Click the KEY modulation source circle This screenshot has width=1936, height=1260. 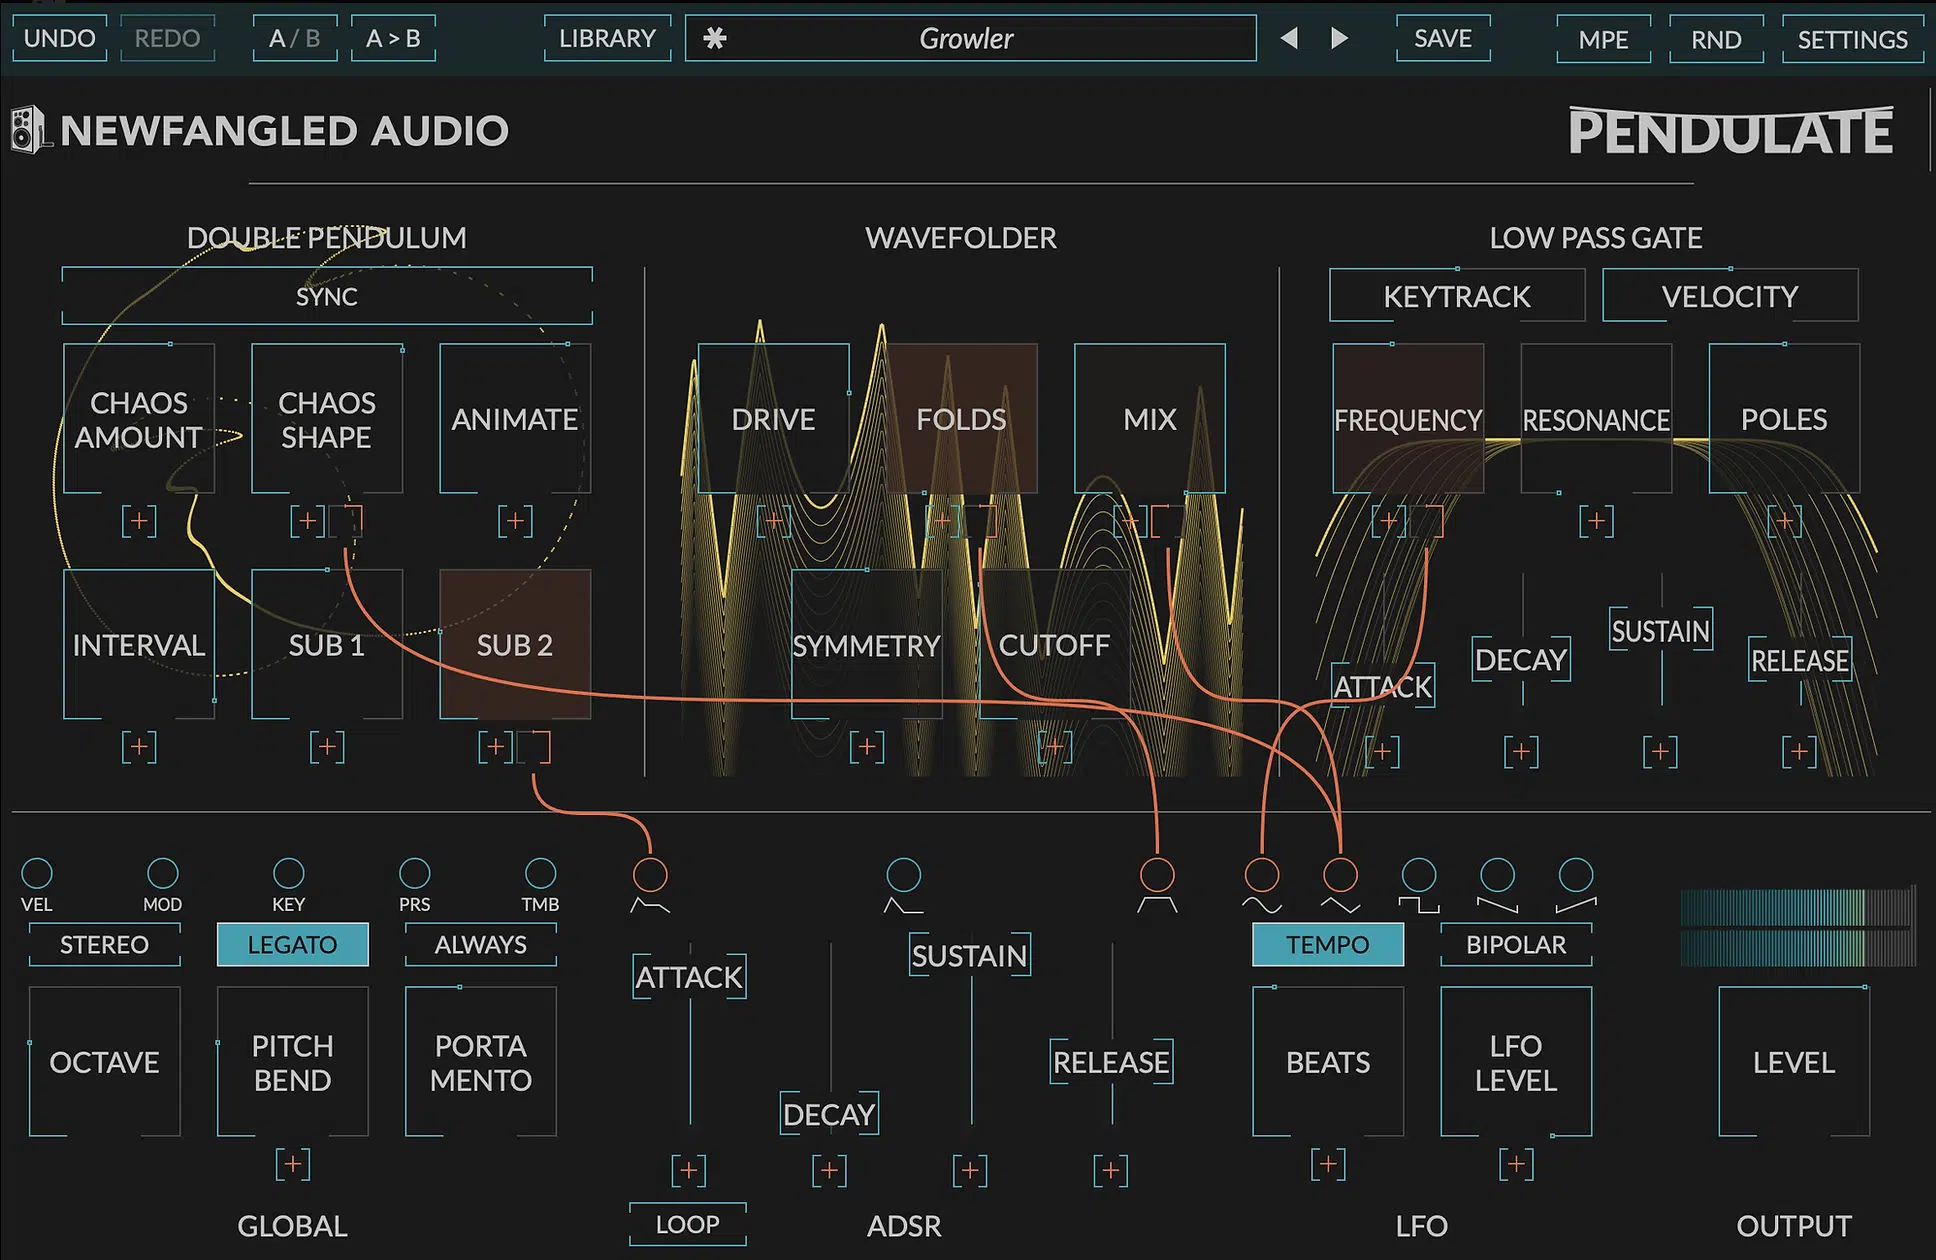(x=288, y=873)
